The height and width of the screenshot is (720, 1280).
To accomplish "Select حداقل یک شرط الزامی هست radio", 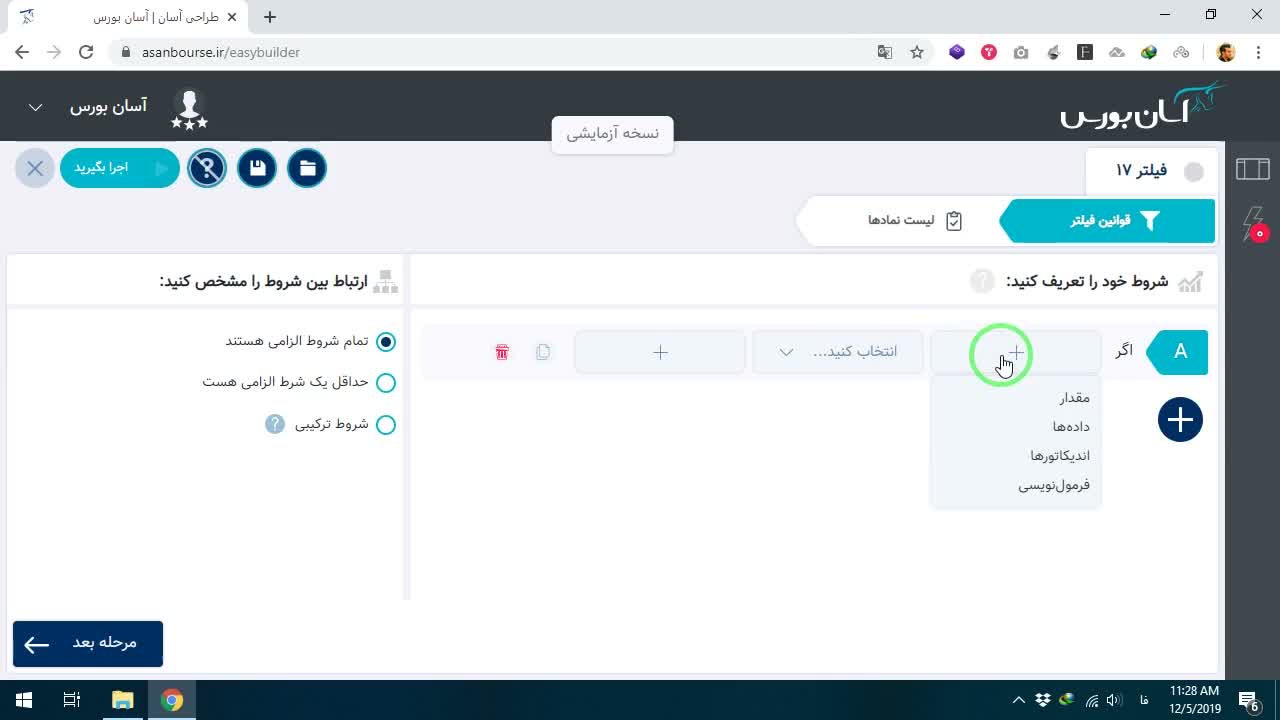I will (x=386, y=383).
